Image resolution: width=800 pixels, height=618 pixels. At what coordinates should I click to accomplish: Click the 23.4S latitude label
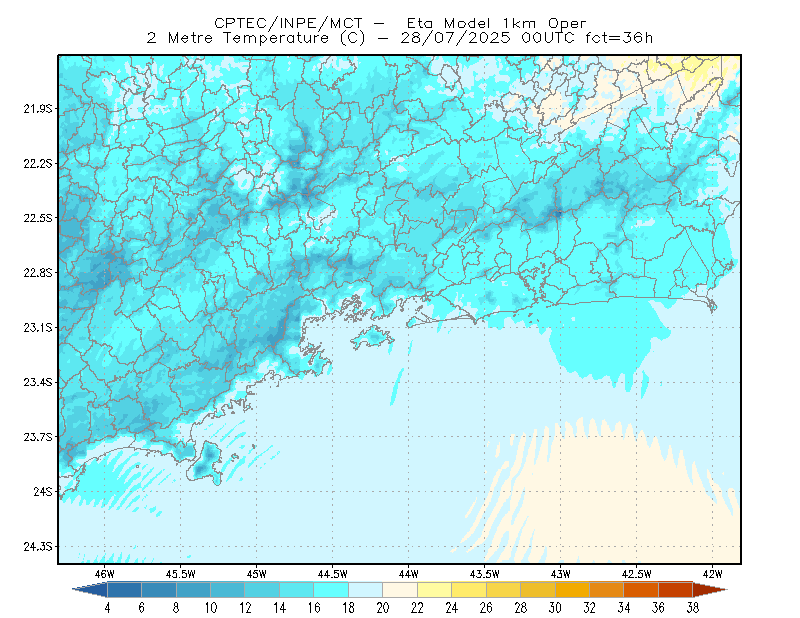38,382
